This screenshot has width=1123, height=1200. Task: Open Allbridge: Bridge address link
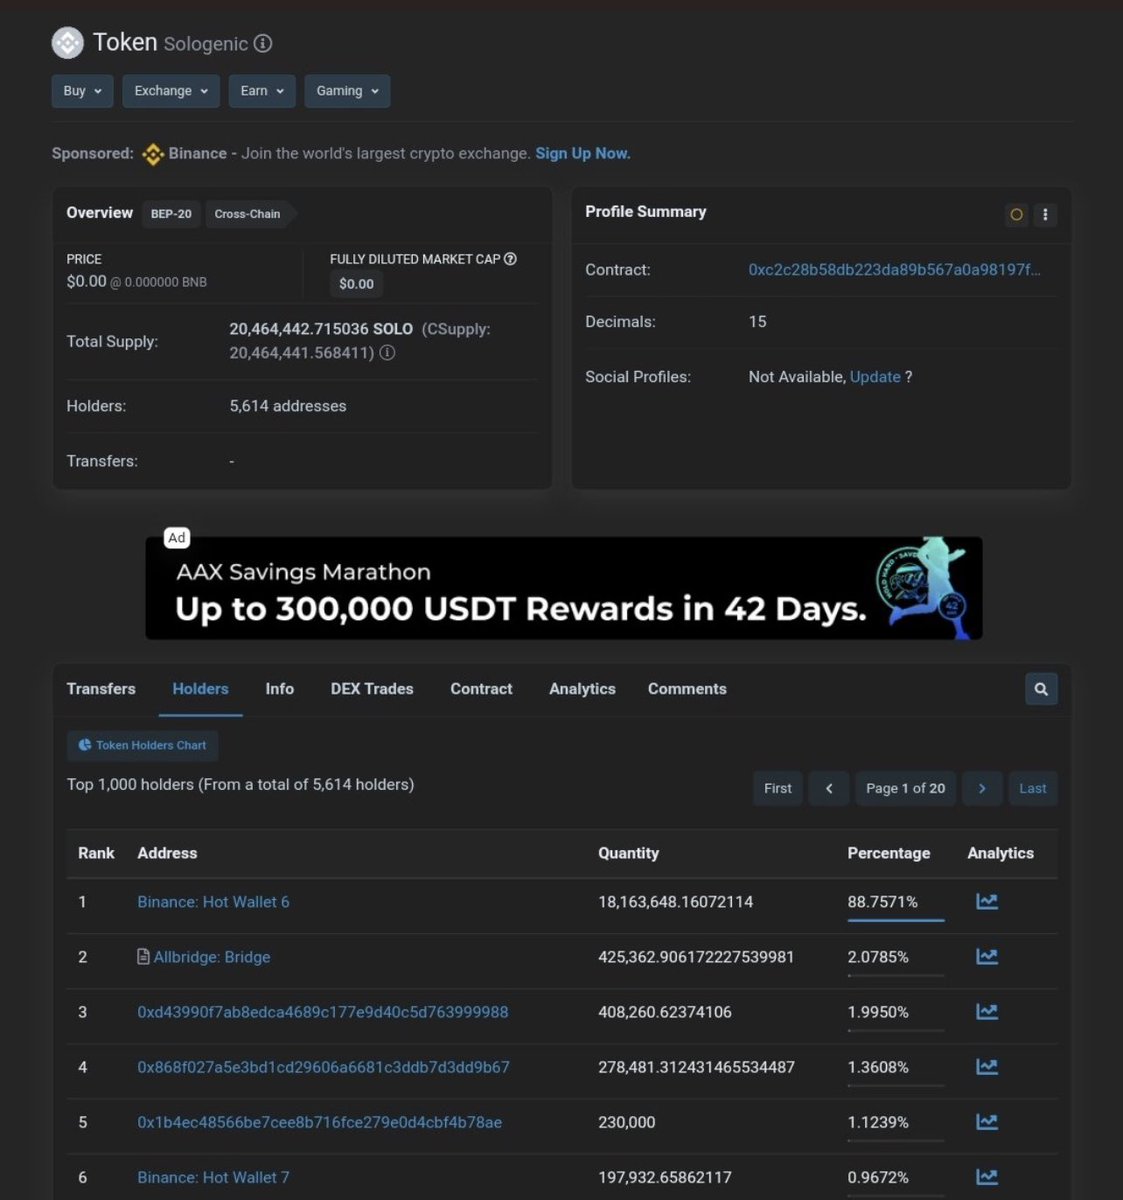(212, 957)
